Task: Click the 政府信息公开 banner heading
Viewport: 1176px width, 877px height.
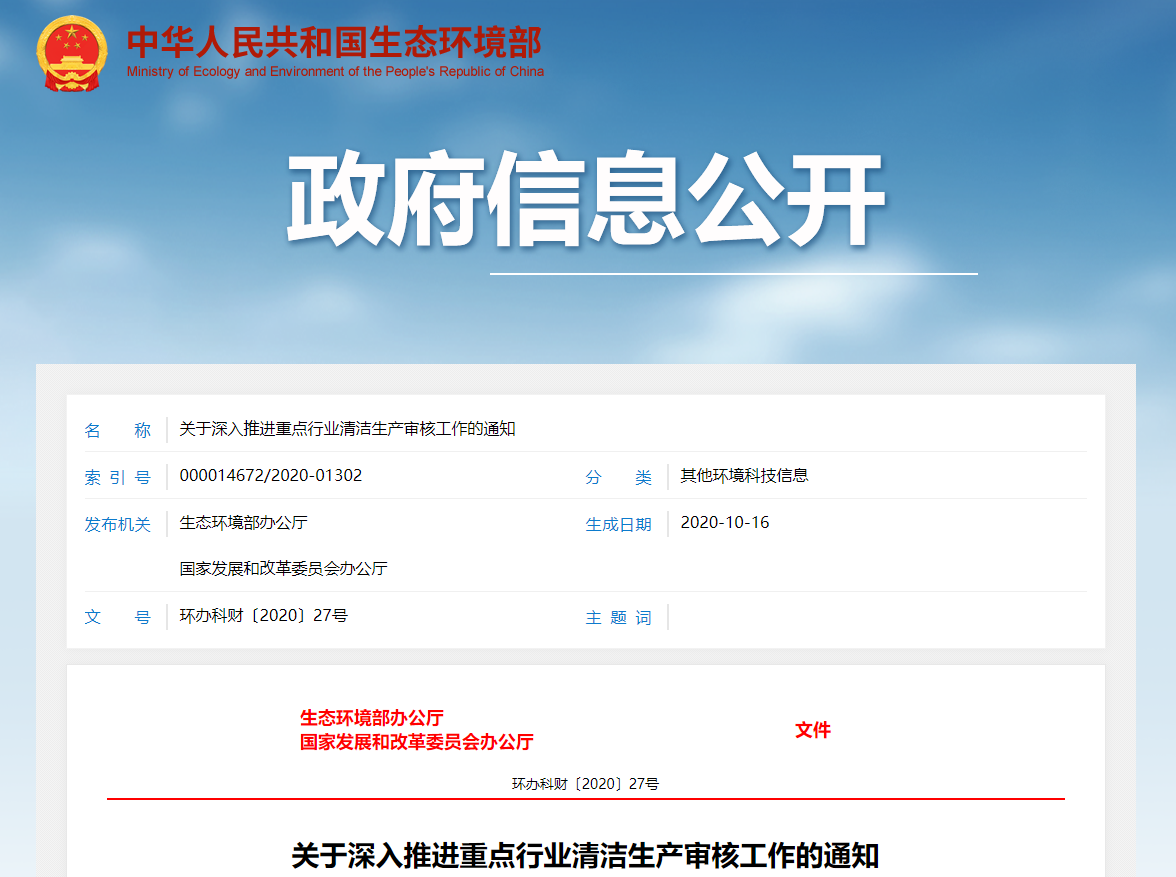Action: click(586, 199)
